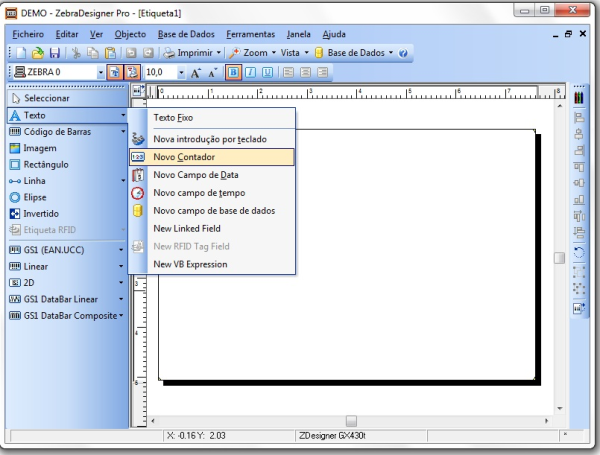Click the Open folder icon
600x455 pixels.
point(37,53)
